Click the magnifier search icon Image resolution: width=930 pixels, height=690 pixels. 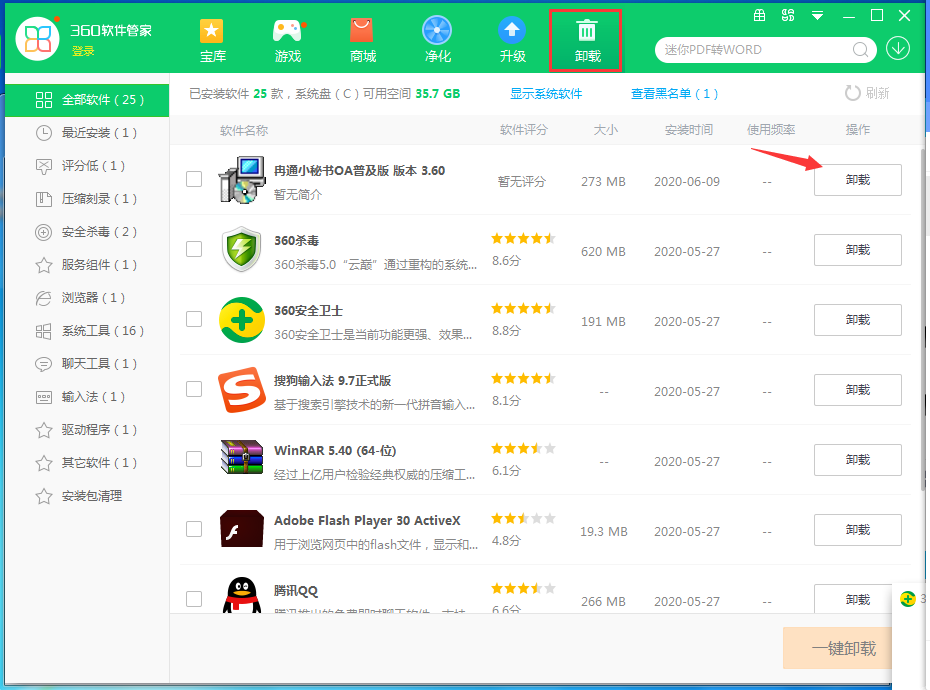pyautogui.click(x=860, y=50)
